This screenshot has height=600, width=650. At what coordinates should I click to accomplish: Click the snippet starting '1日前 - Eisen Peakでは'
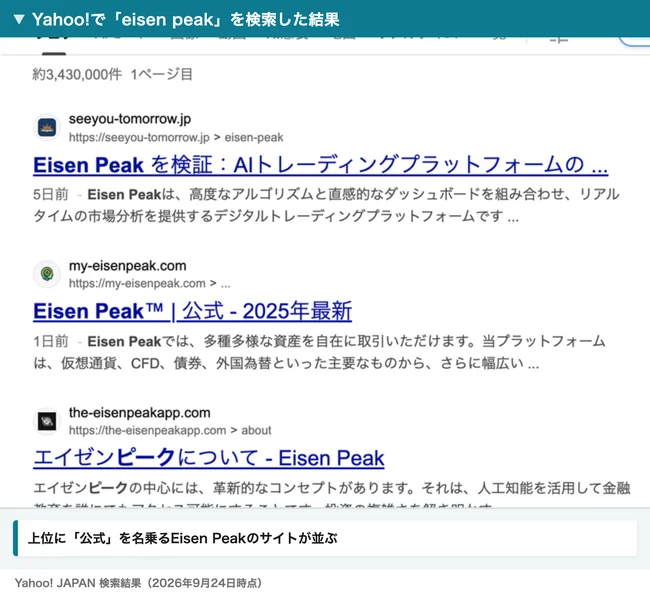(319, 352)
